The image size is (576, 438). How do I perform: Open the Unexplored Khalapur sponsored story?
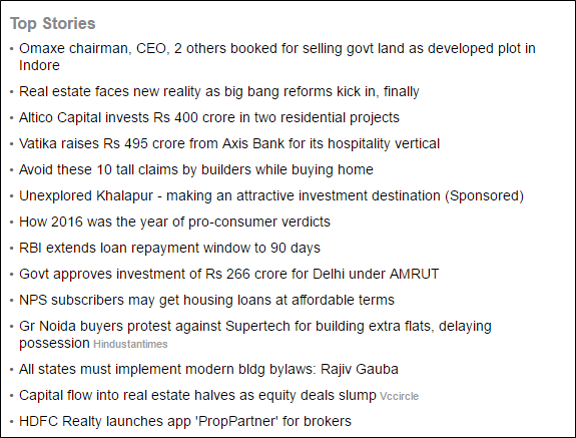point(271,195)
